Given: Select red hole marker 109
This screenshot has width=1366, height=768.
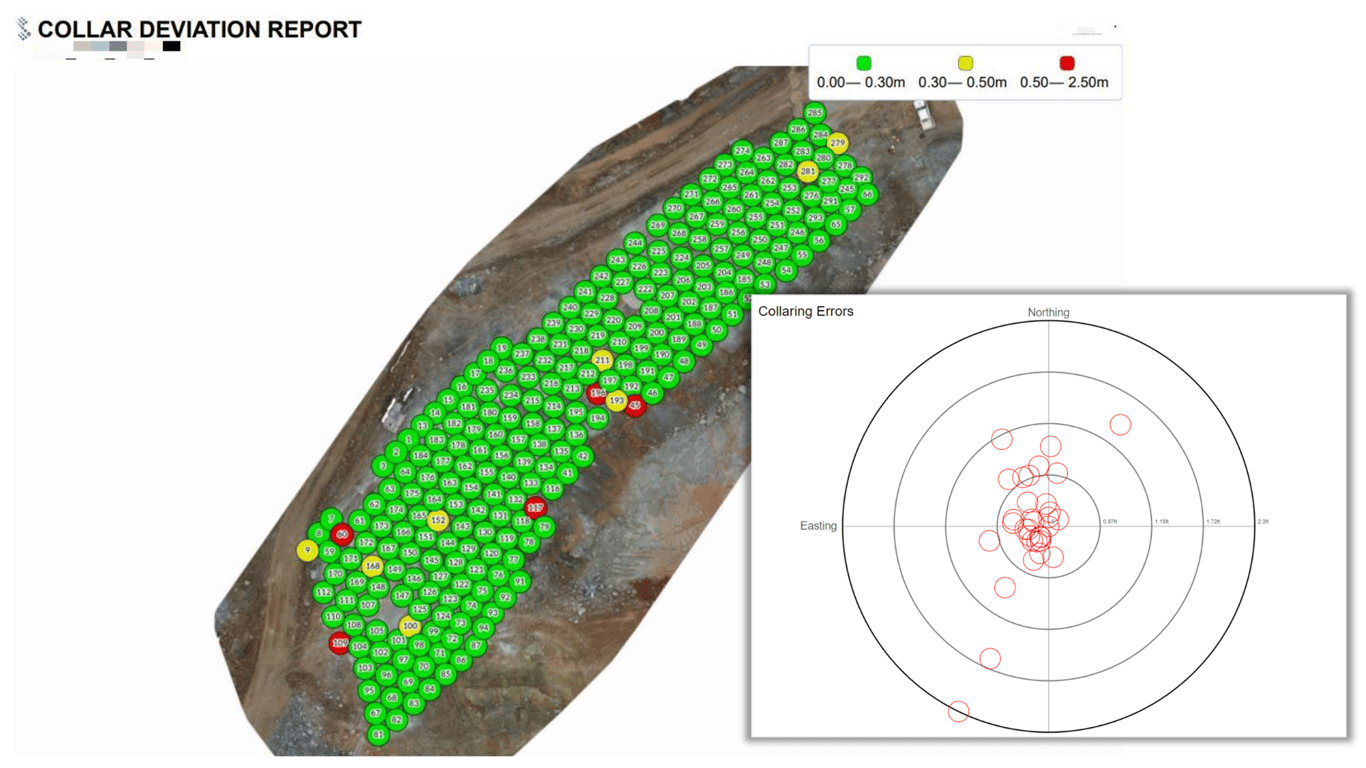Looking at the screenshot, I should (x=340, y=643).
